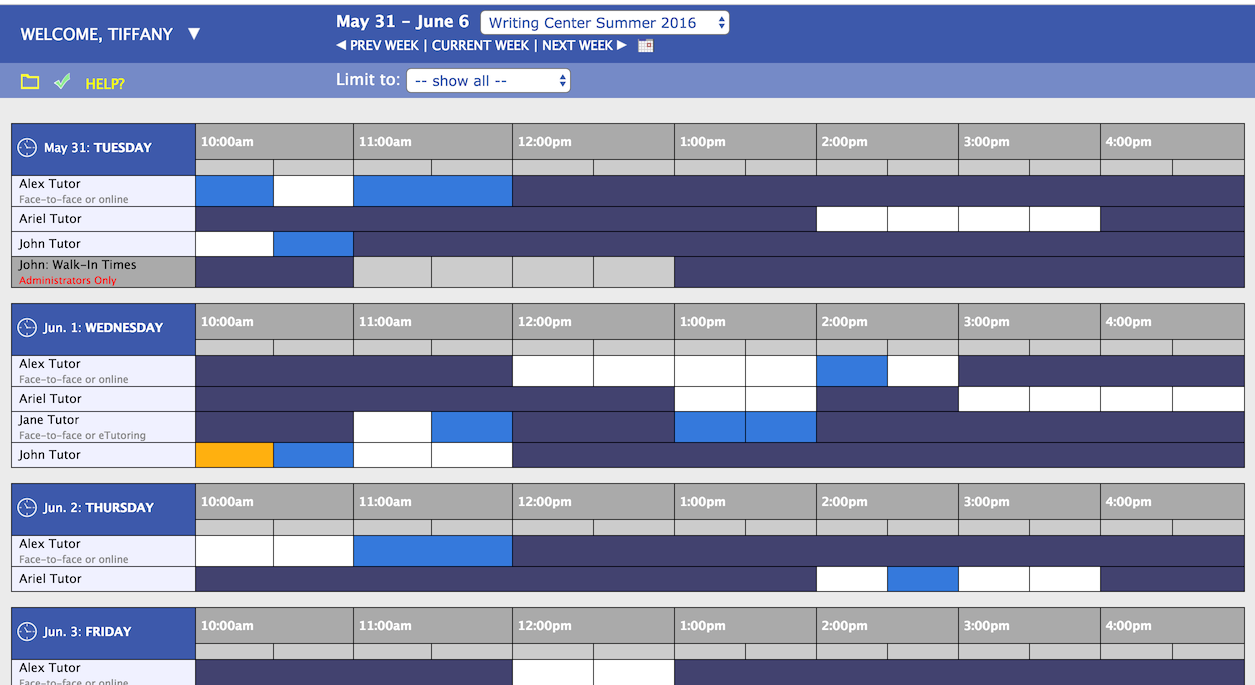
Task: Click John Walk-In Times 11:00am gray slot
Action: click(392, 272)
